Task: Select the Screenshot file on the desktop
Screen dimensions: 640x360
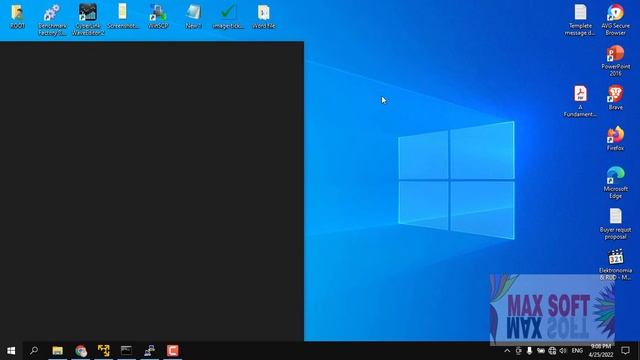Action: [123, 16]
